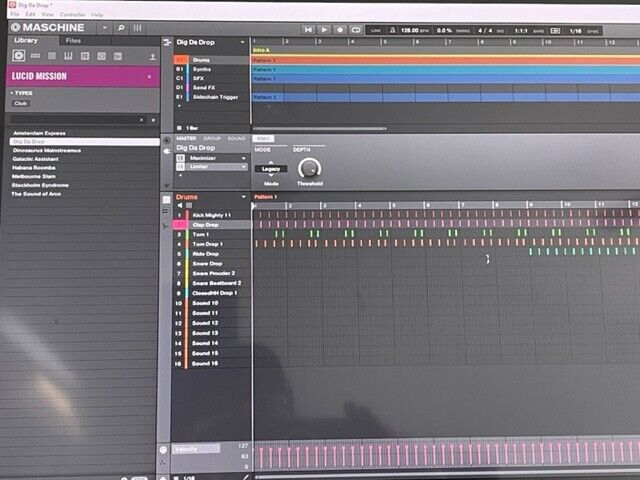Click the user content icon in browser

point(153,56)
